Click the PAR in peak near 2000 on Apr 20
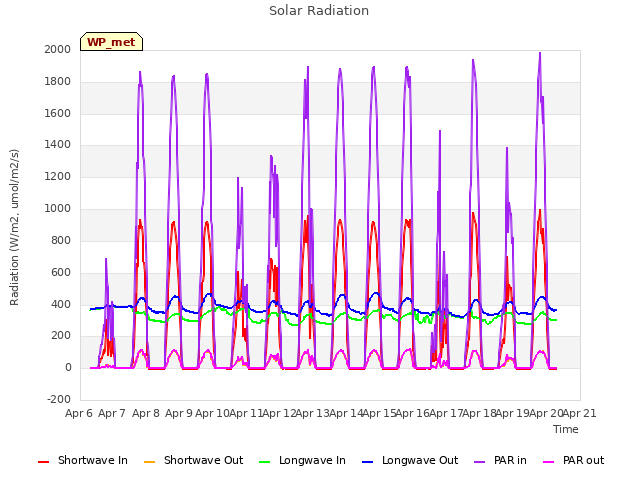 [540, 53]
